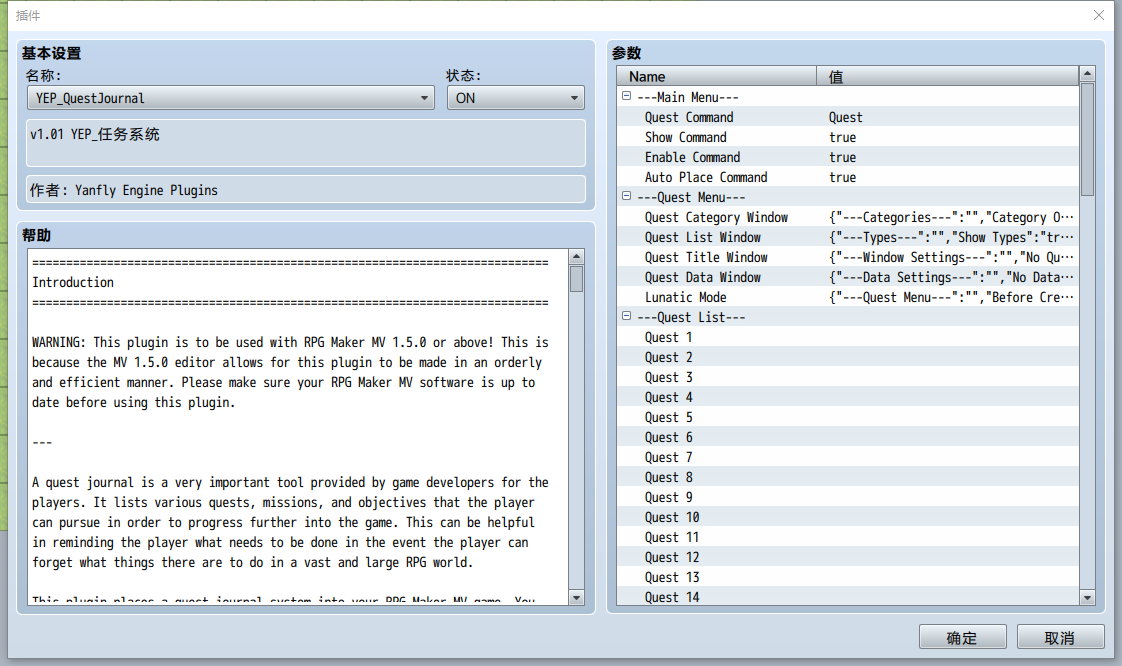Select the Quest Category Window parameter

pyautogui.click(x=848, y=217)
